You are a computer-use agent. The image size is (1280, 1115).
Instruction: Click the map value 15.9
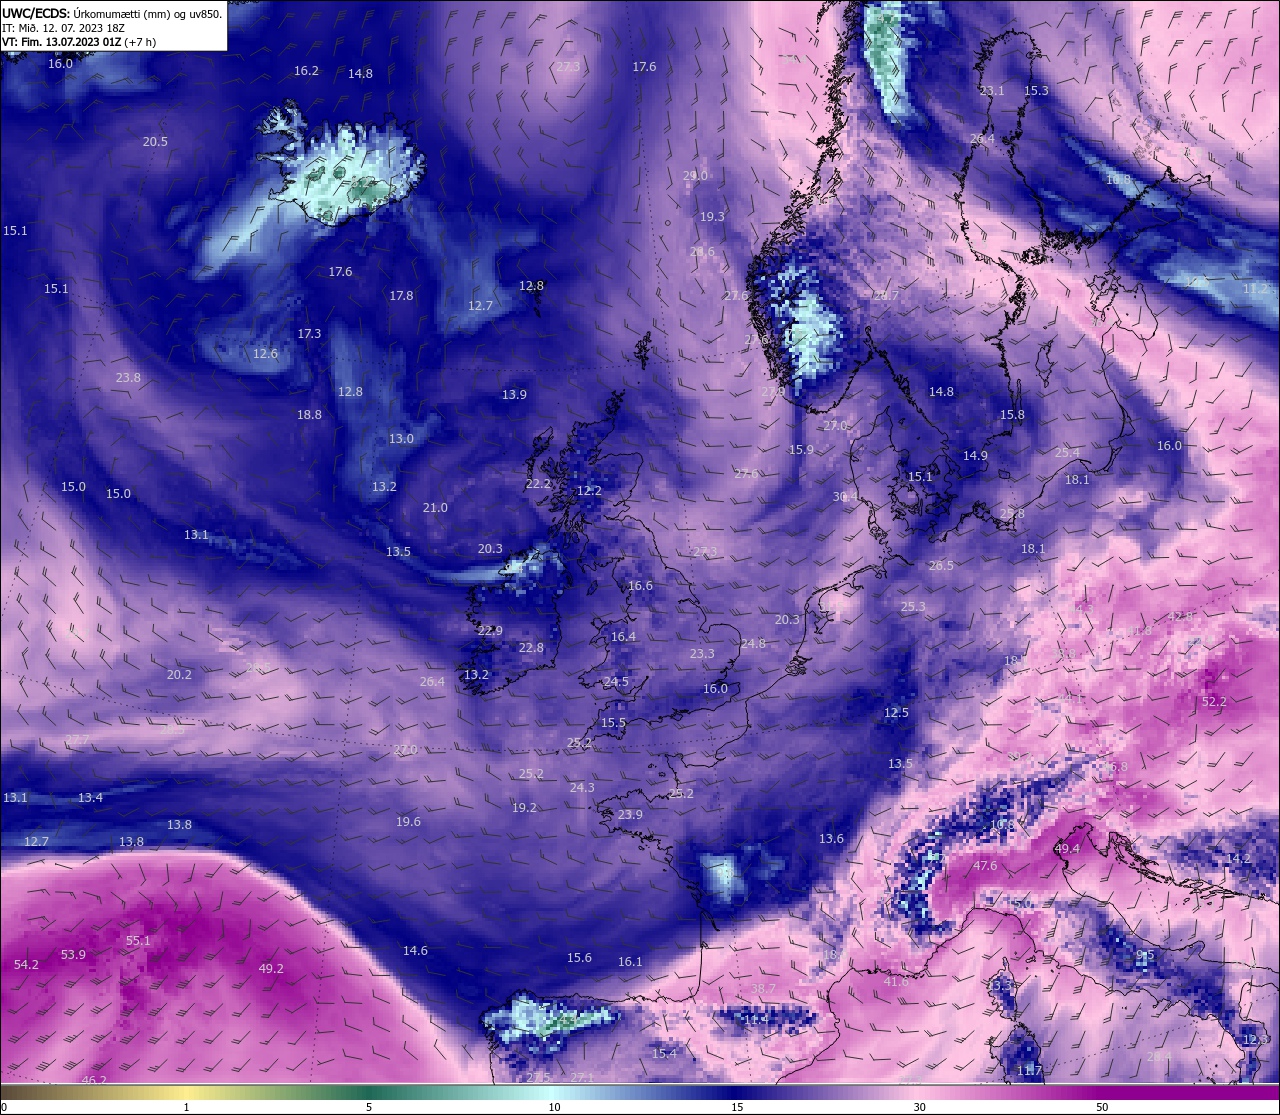click(x=801, y=450)
